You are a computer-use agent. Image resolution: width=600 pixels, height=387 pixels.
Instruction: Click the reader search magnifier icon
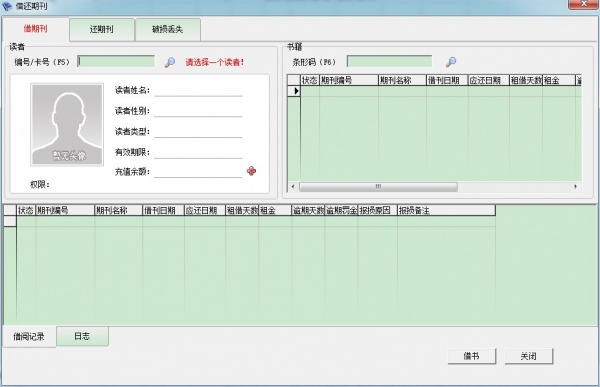[170, 62]
